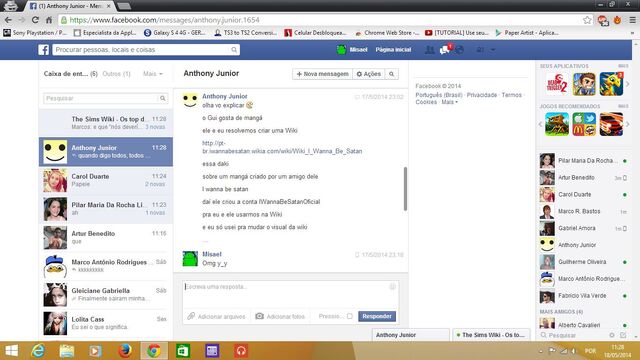Click the friend requests icon in header
640x360 pixels.
click(429, 50)
